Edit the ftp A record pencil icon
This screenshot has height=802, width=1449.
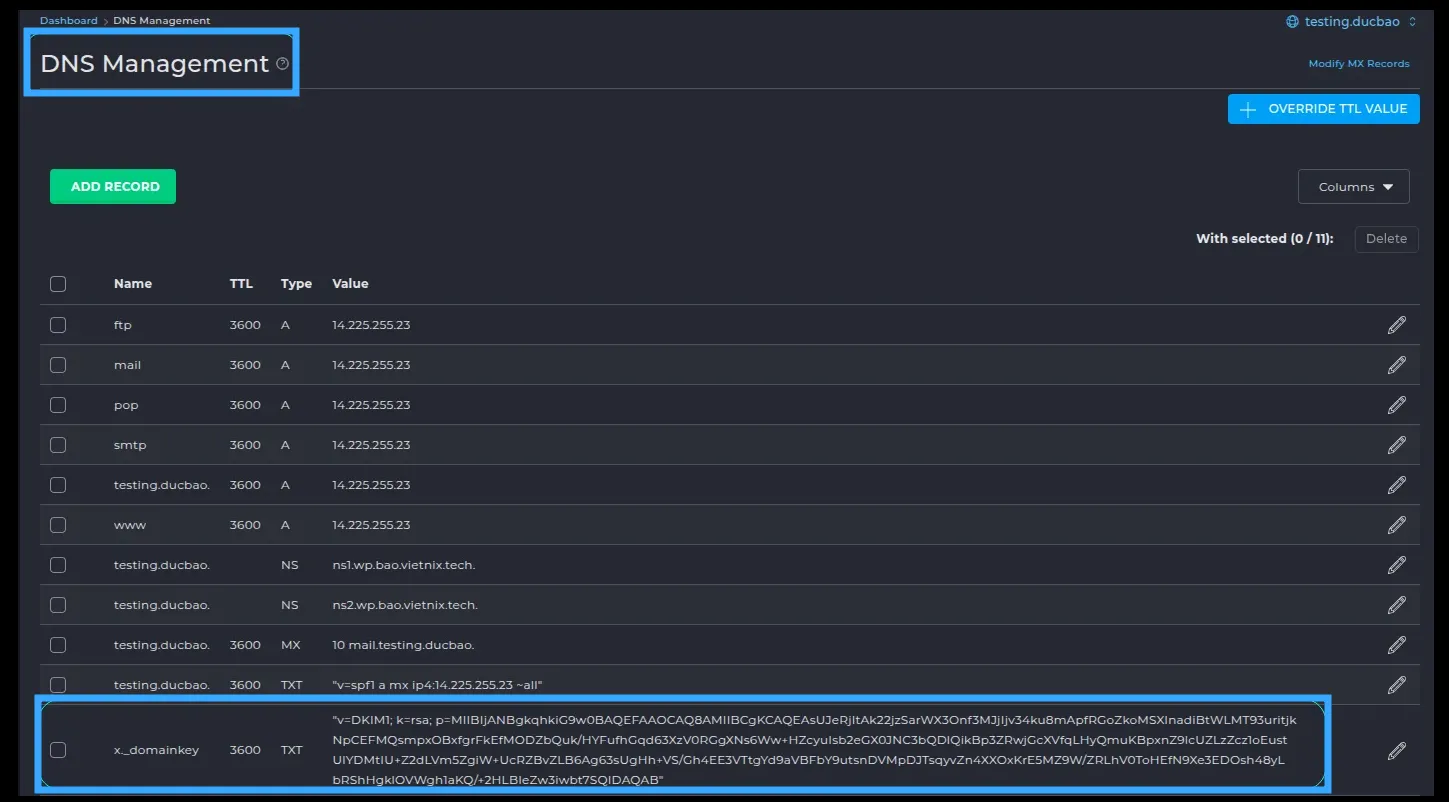pyautogui.click(x=1396, y=325)
